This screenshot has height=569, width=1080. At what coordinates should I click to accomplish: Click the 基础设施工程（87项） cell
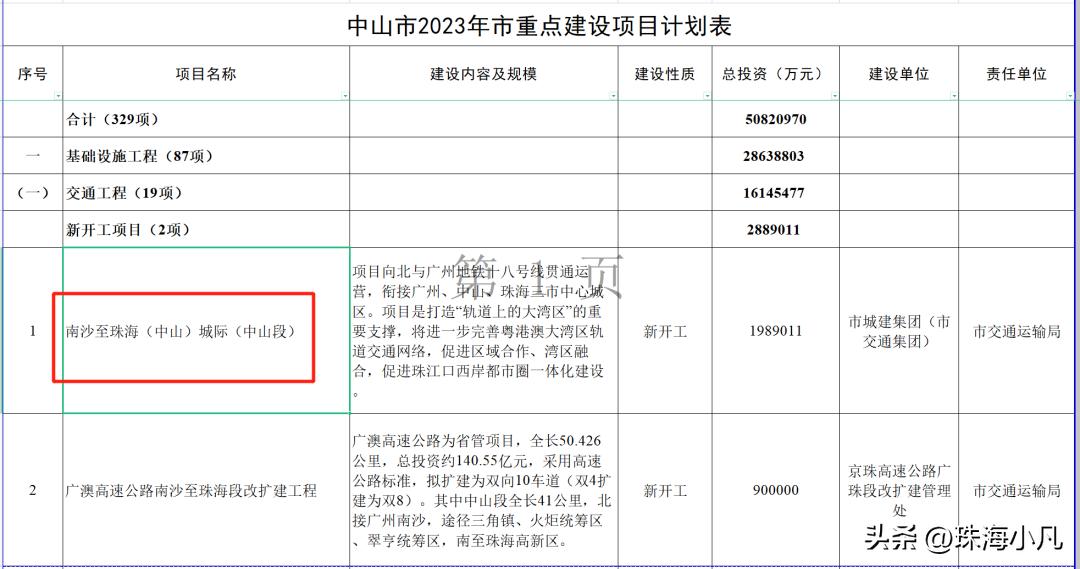[206, 156]
